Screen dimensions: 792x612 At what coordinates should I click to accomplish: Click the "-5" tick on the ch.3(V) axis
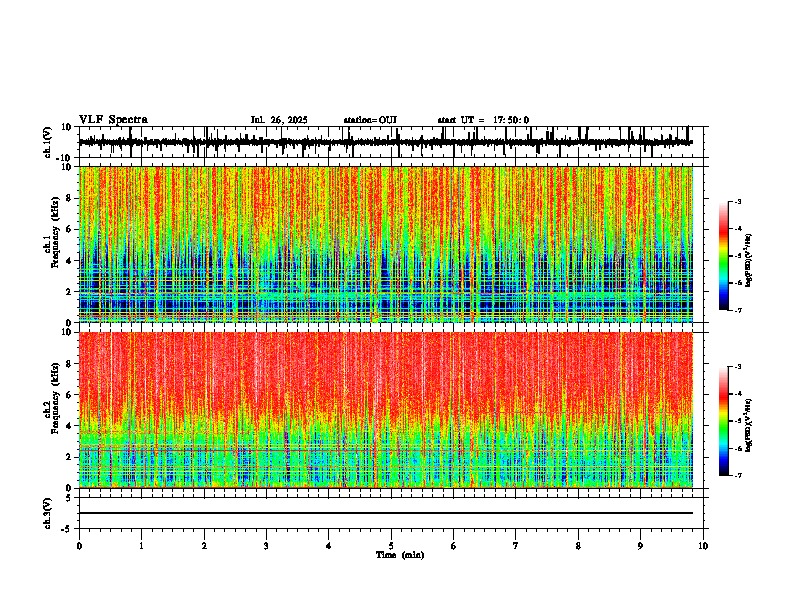(67, 529)
